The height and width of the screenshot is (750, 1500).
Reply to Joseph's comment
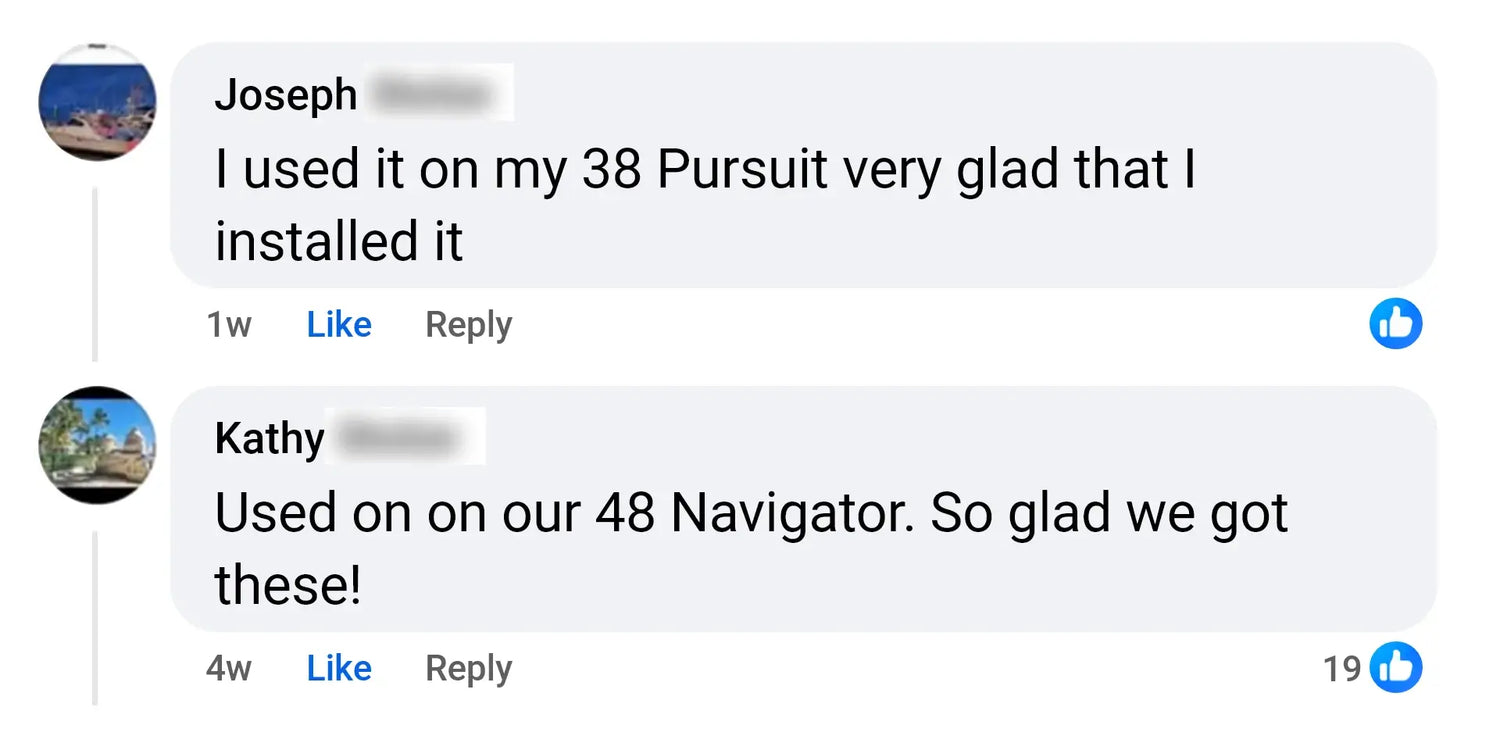[x=468, y=325]
